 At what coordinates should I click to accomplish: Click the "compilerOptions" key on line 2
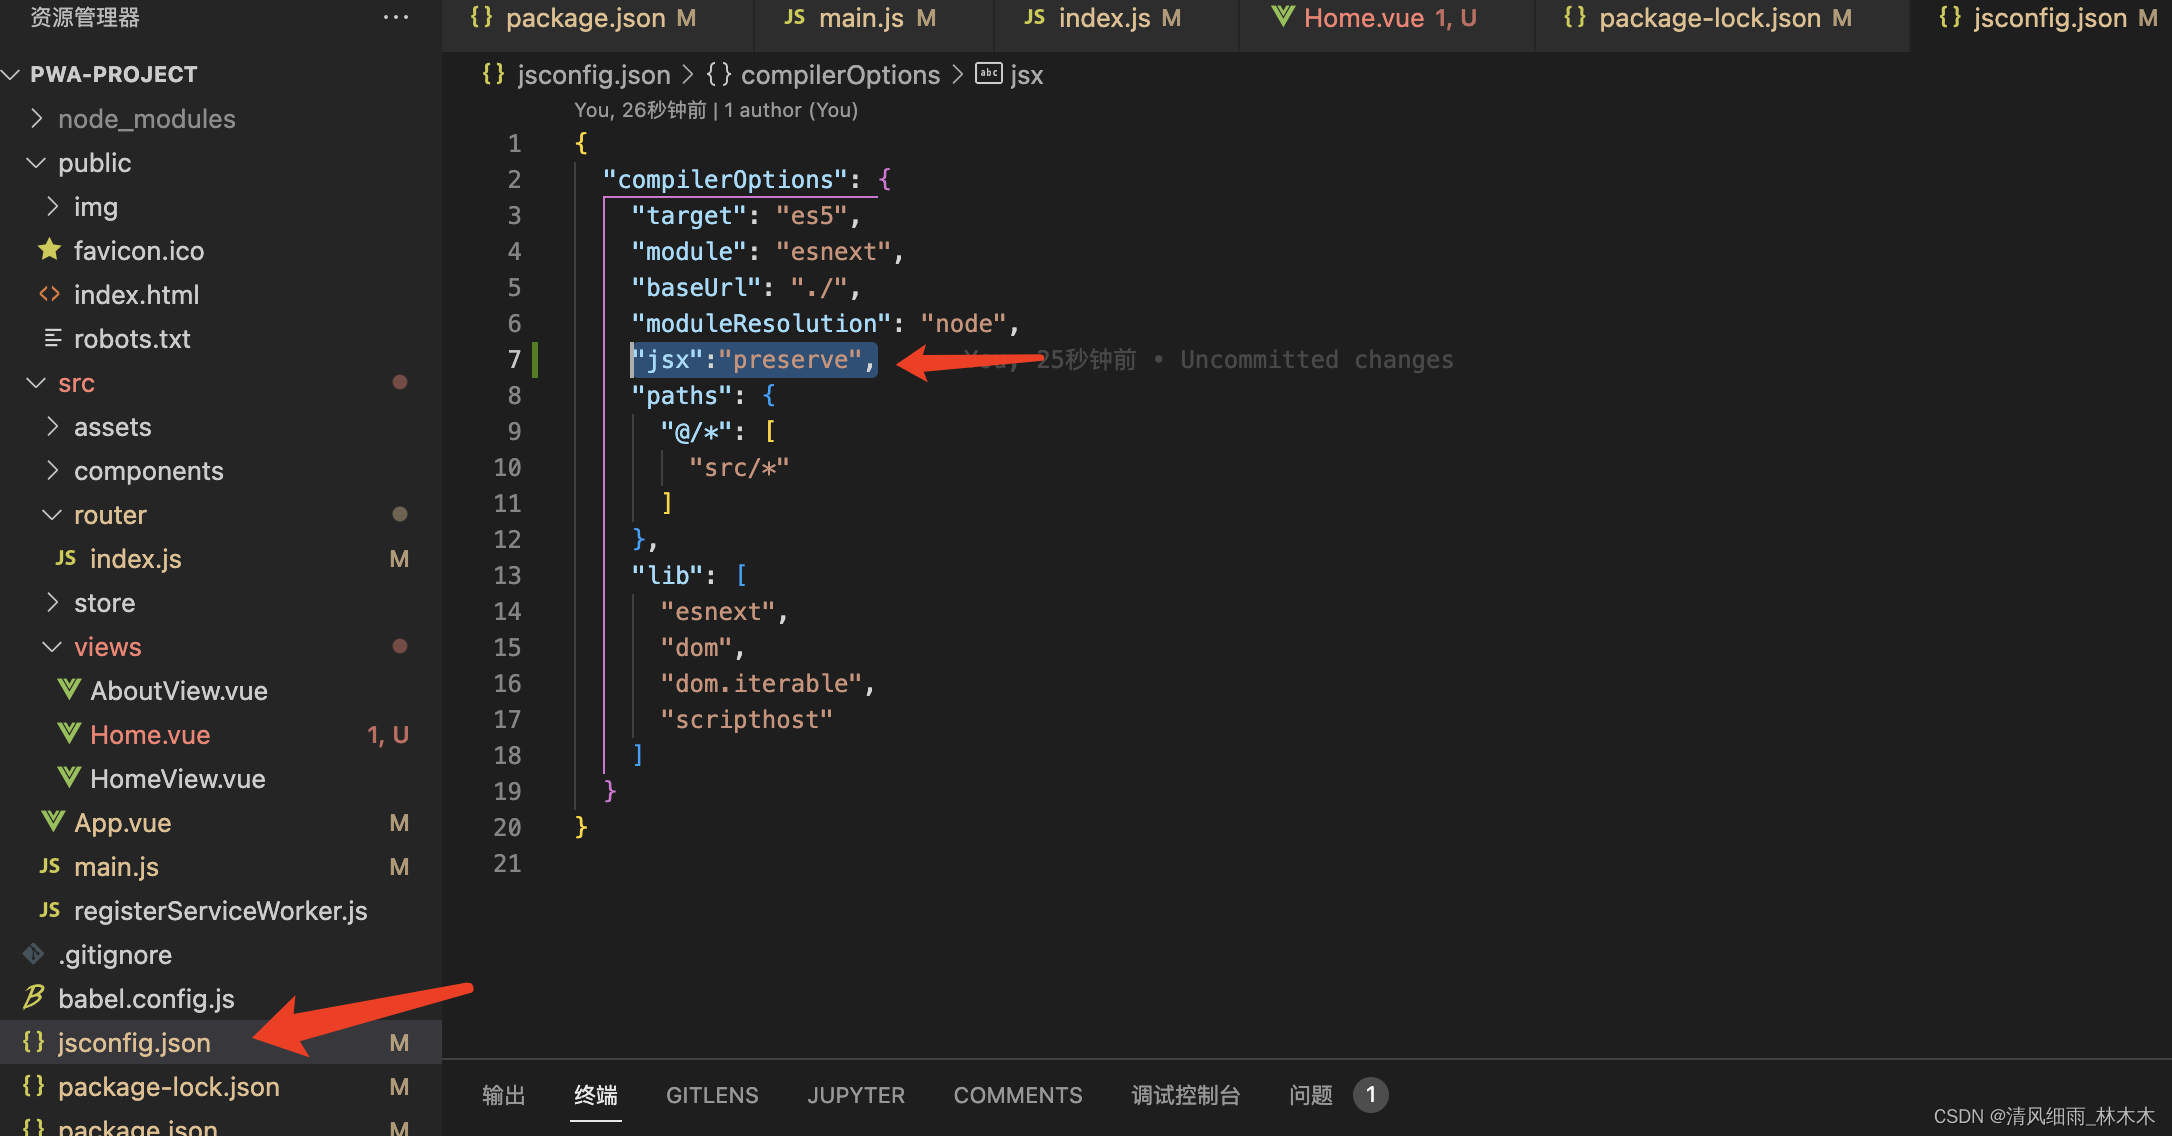coord(726,179)
